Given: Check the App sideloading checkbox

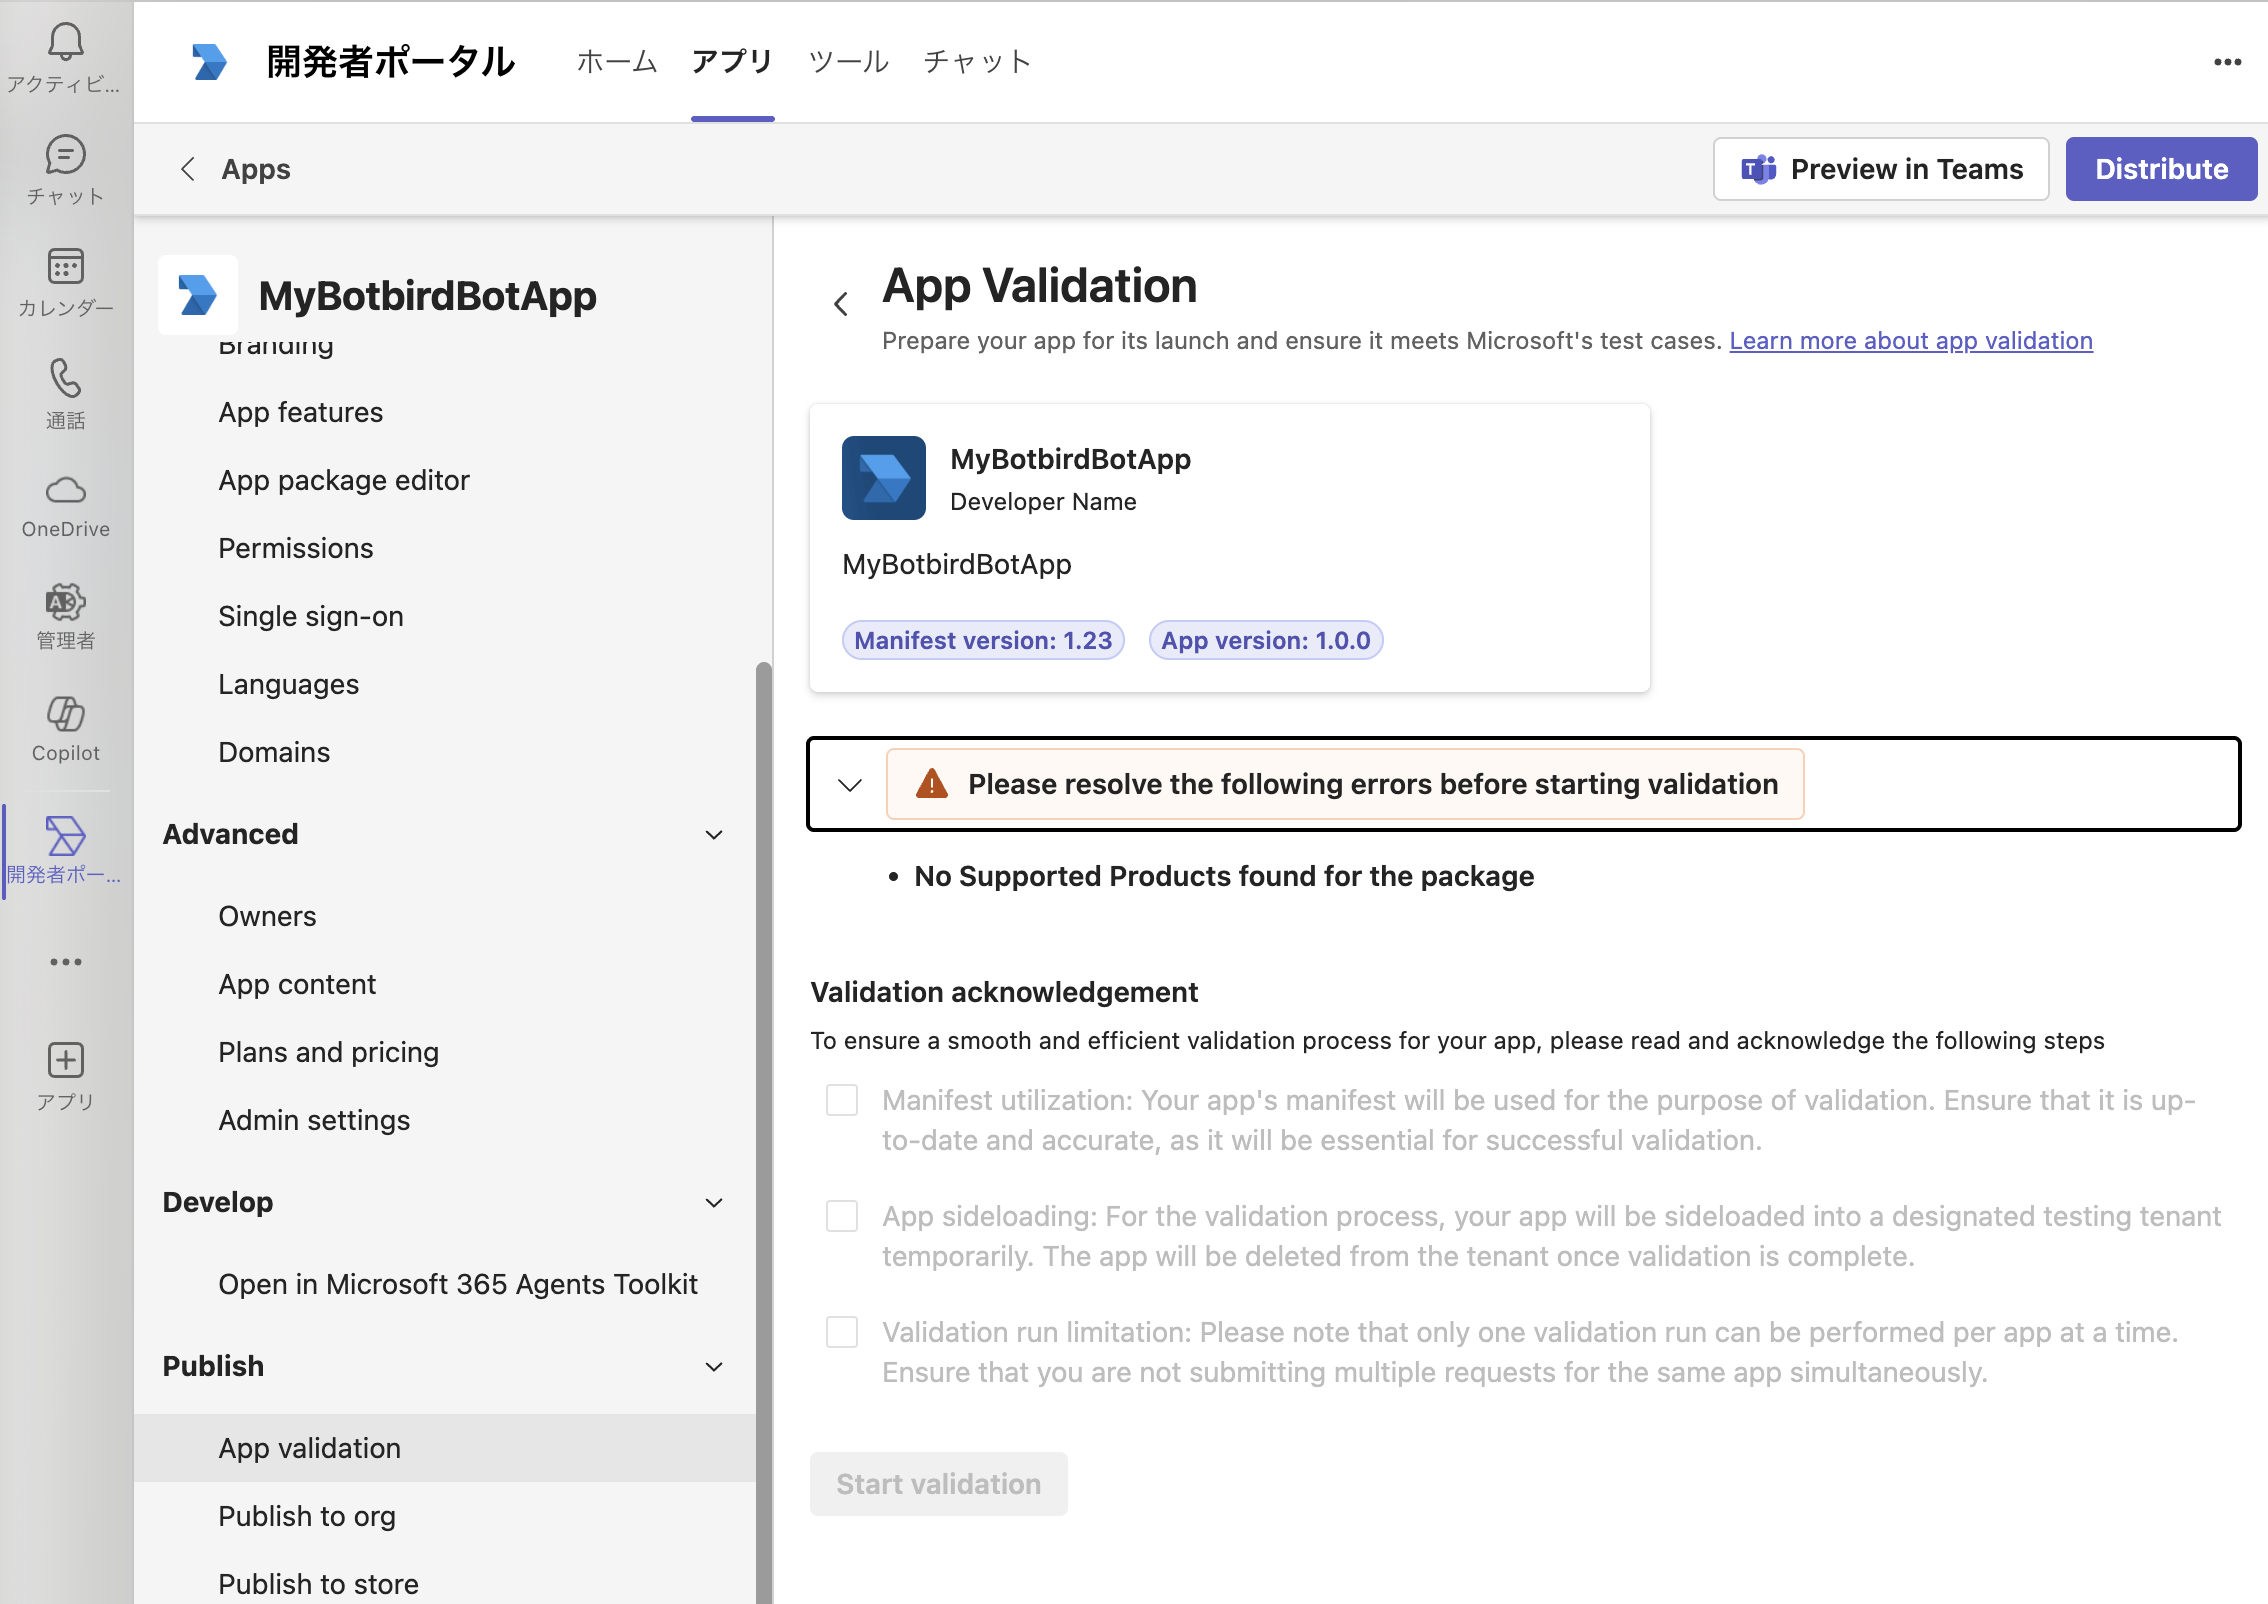Looking at the screenshot, I should coord(842,1216).
